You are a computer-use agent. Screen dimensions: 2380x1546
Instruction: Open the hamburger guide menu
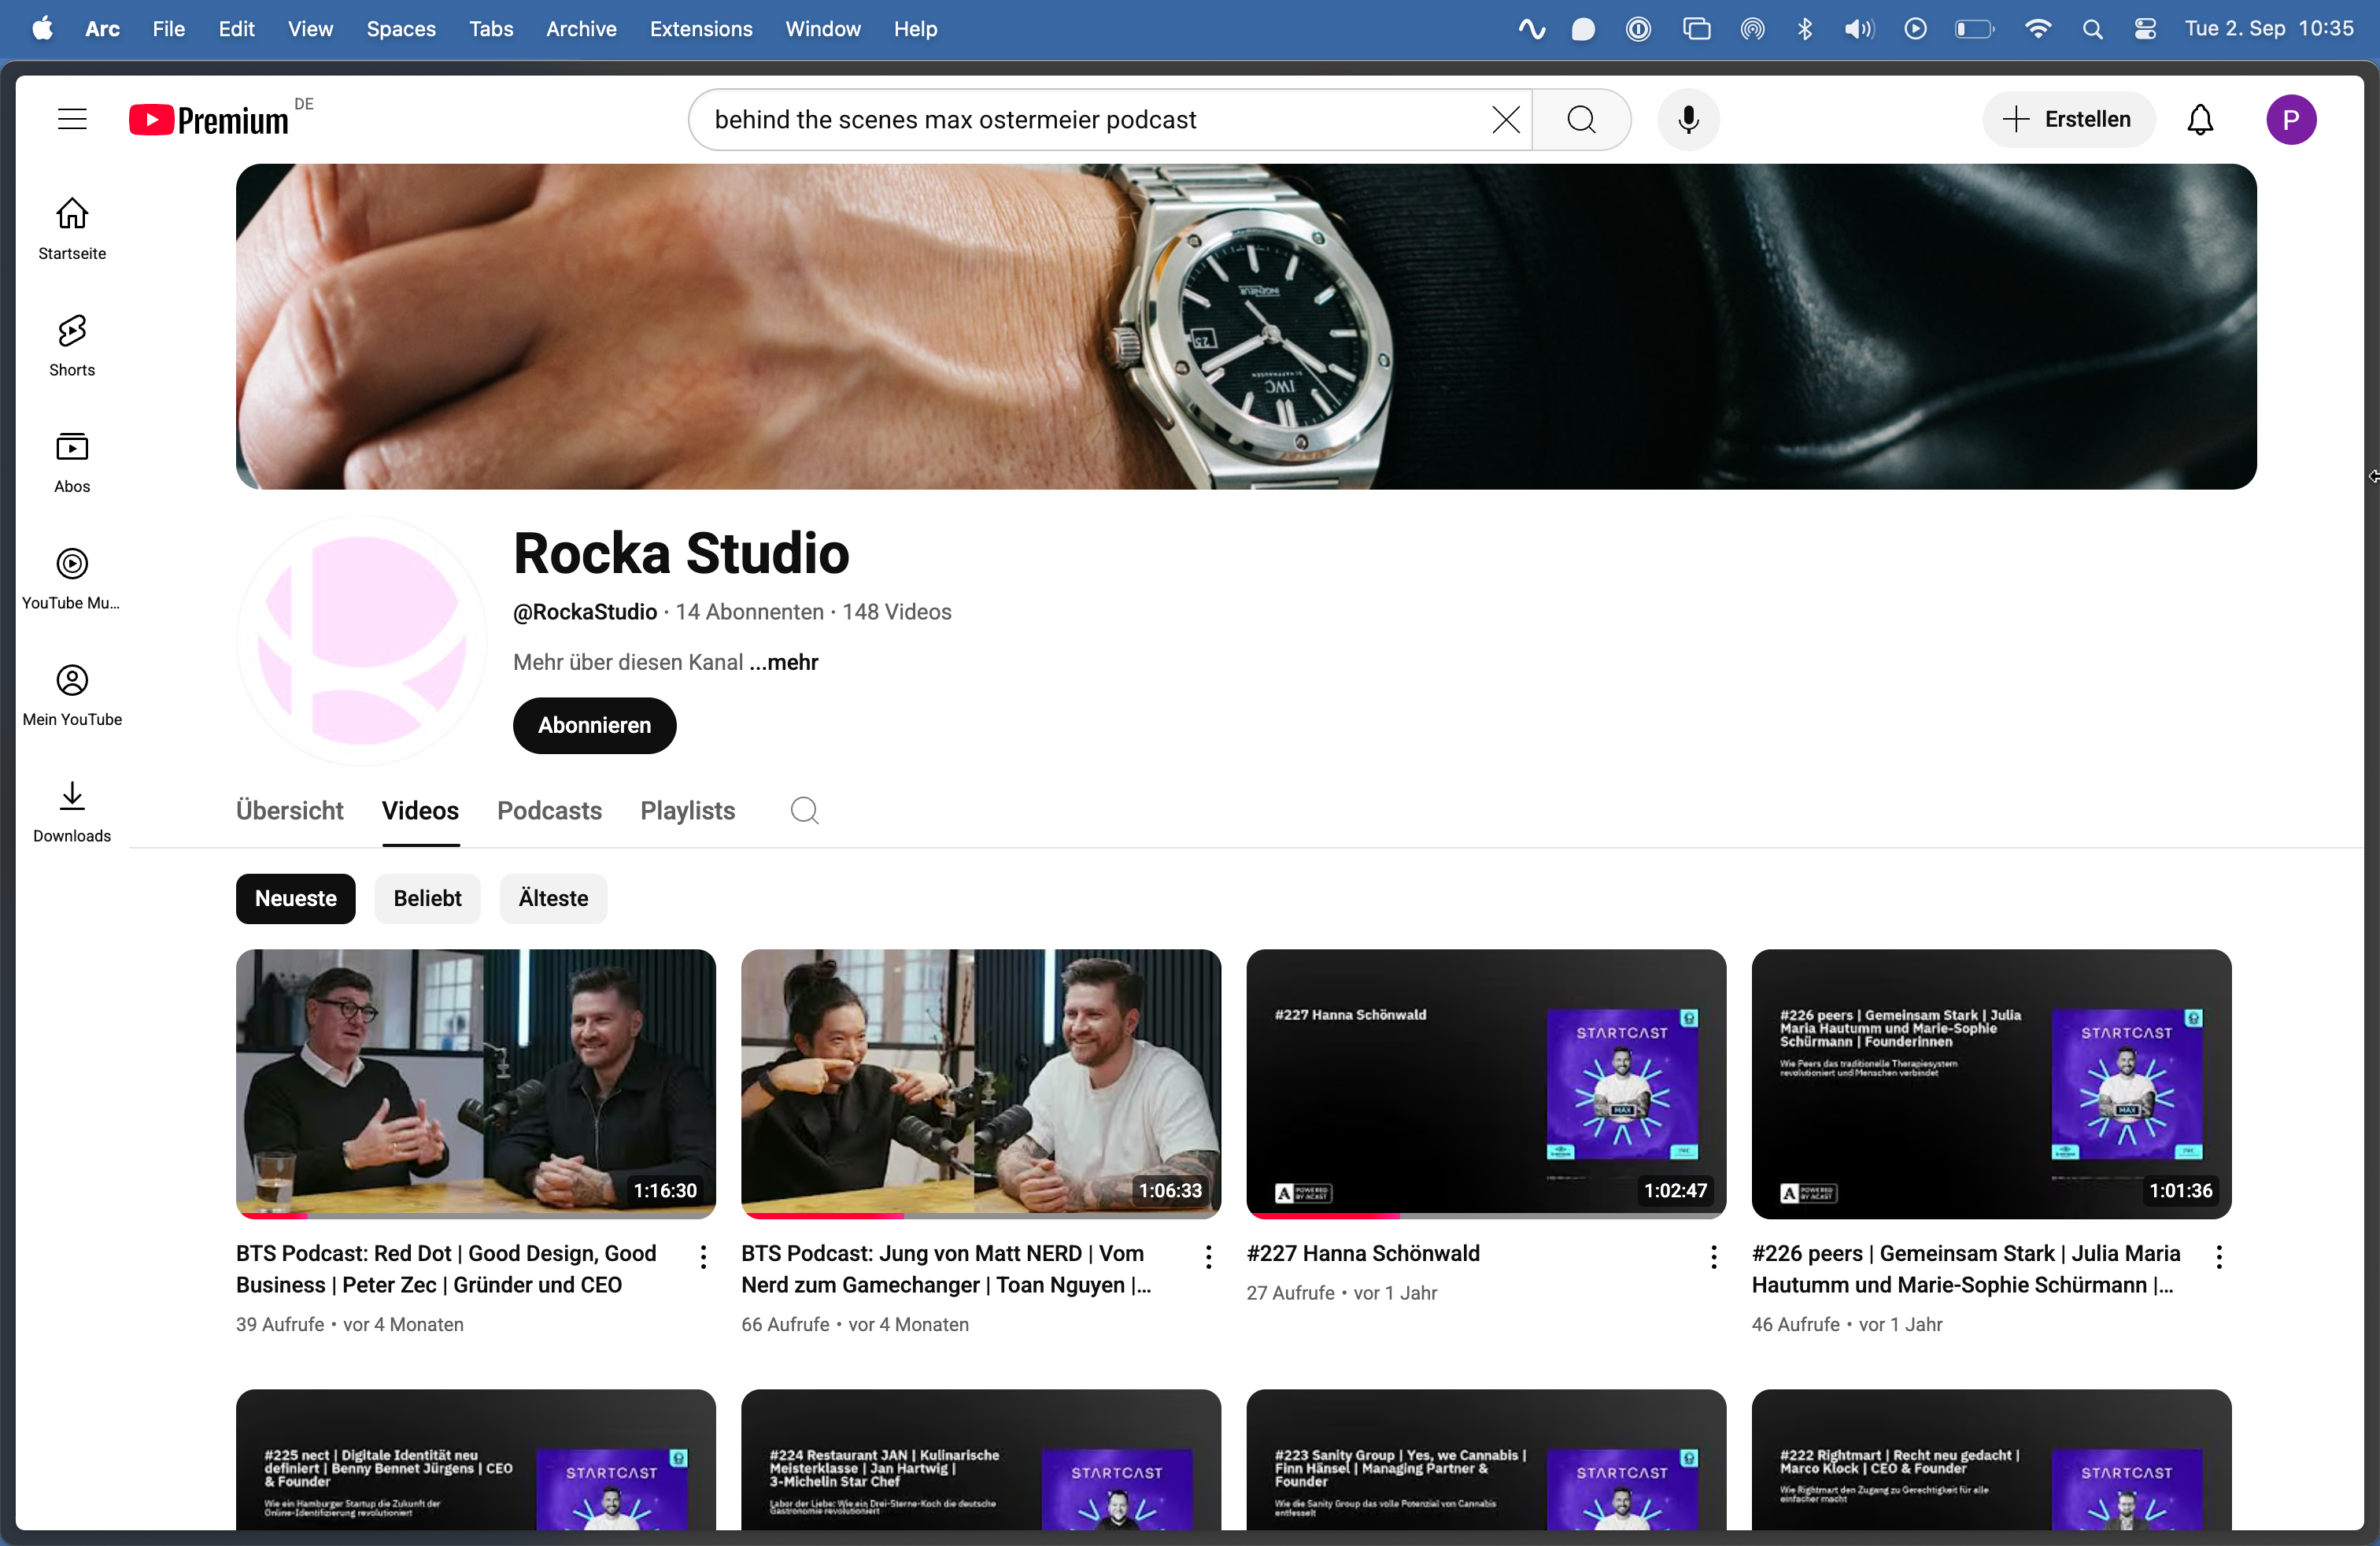[x=72, y=120]
